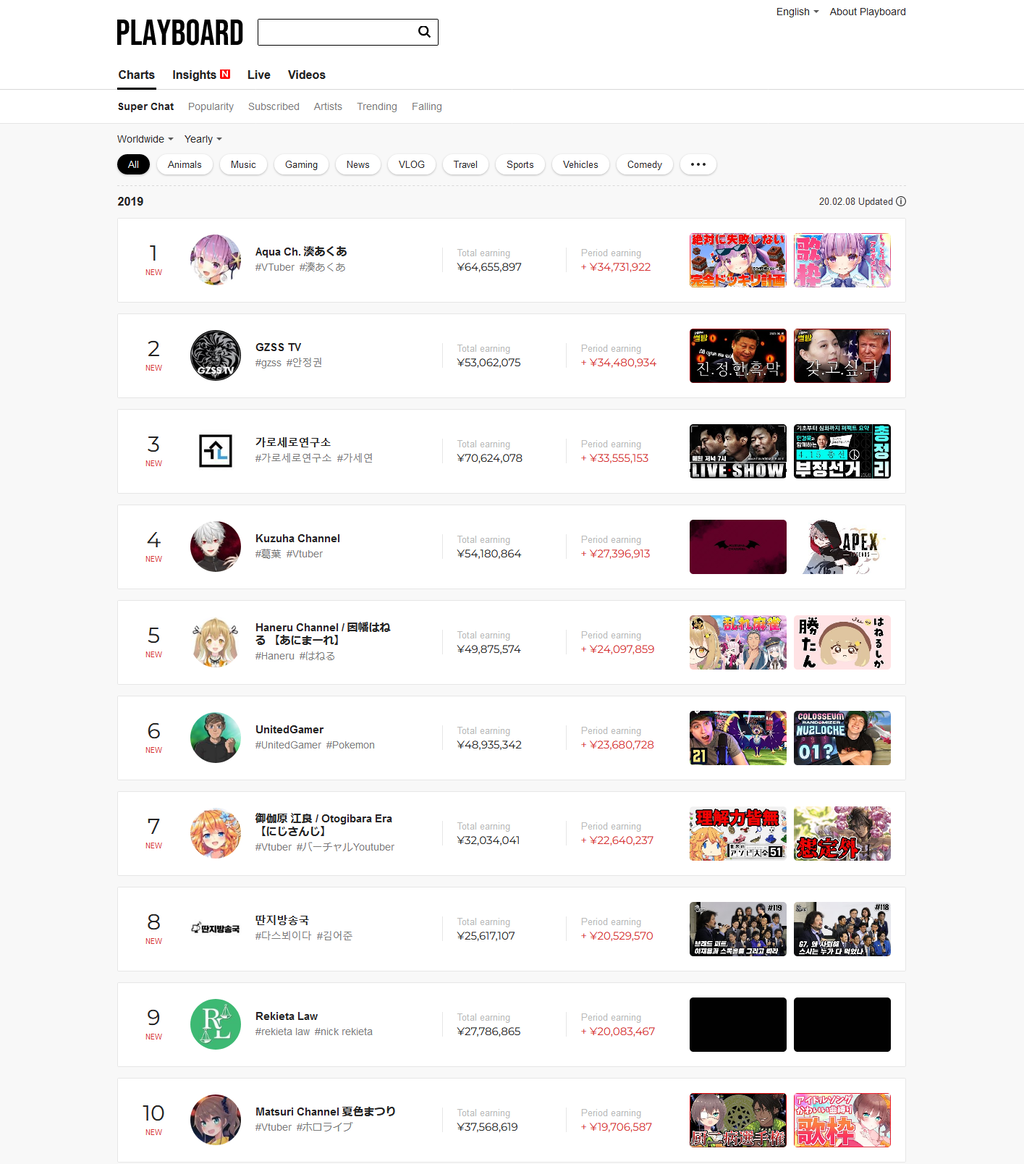Open GZSS TV second video thumbnail
The image size is (1024, 1164).
[842, 356]
